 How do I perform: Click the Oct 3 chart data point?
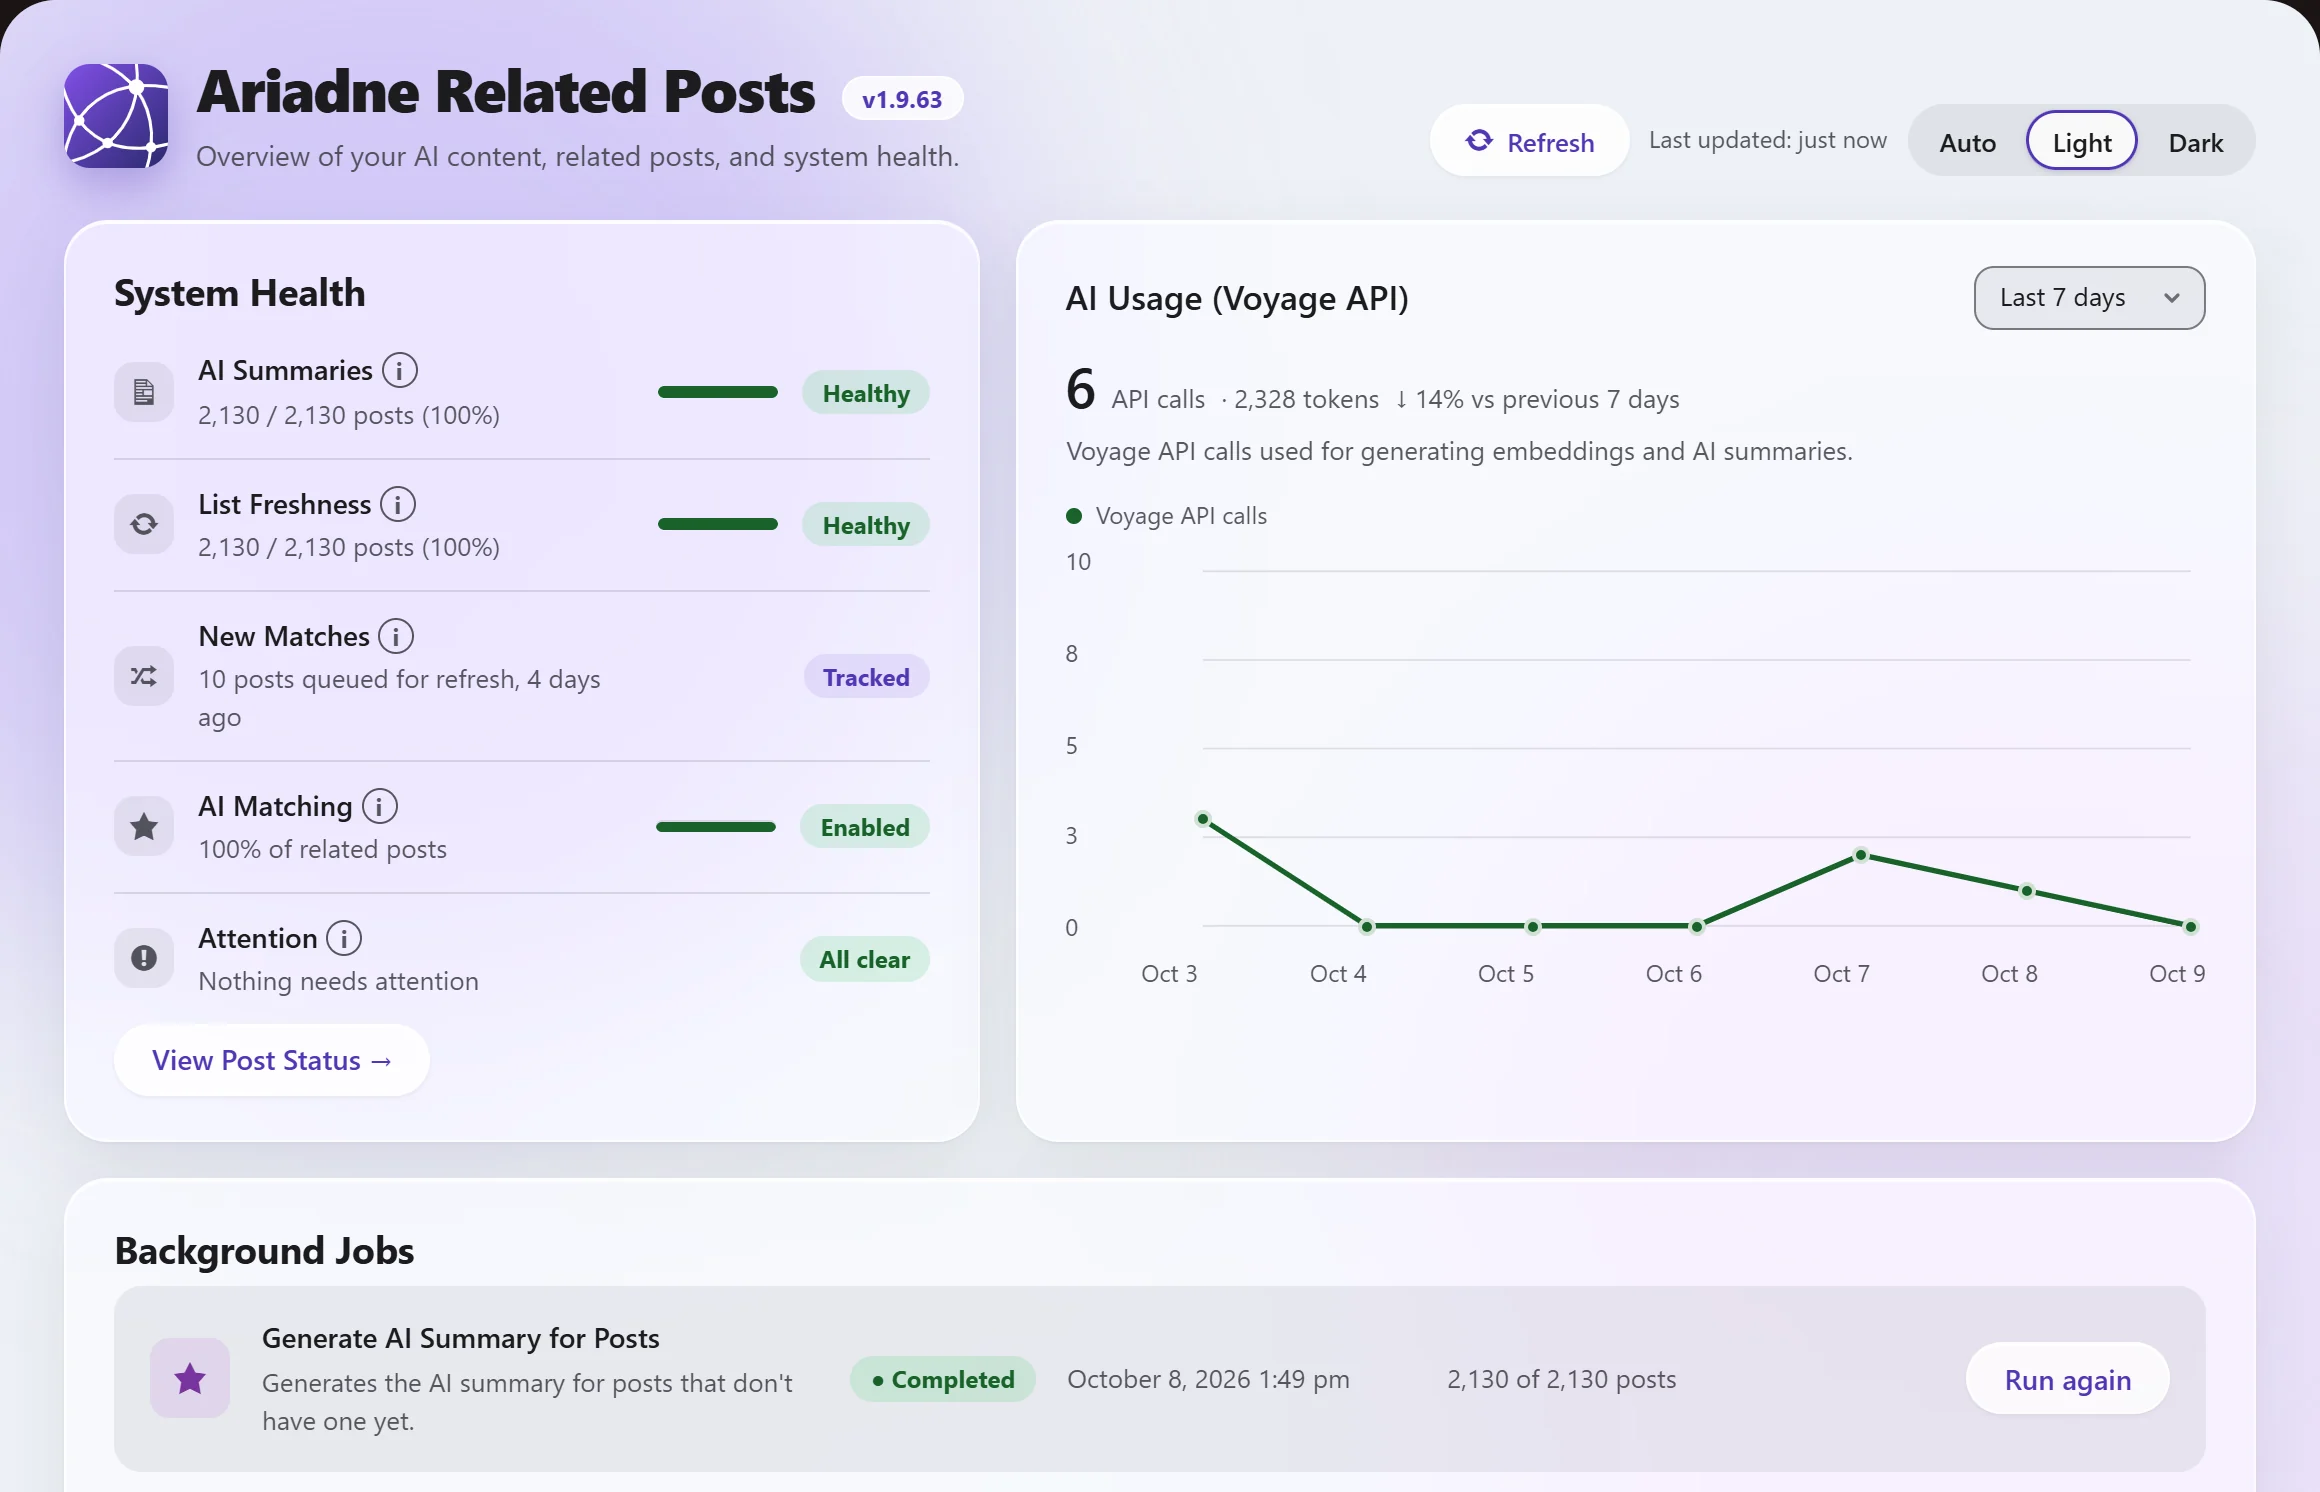click(x=1203, y=819)
